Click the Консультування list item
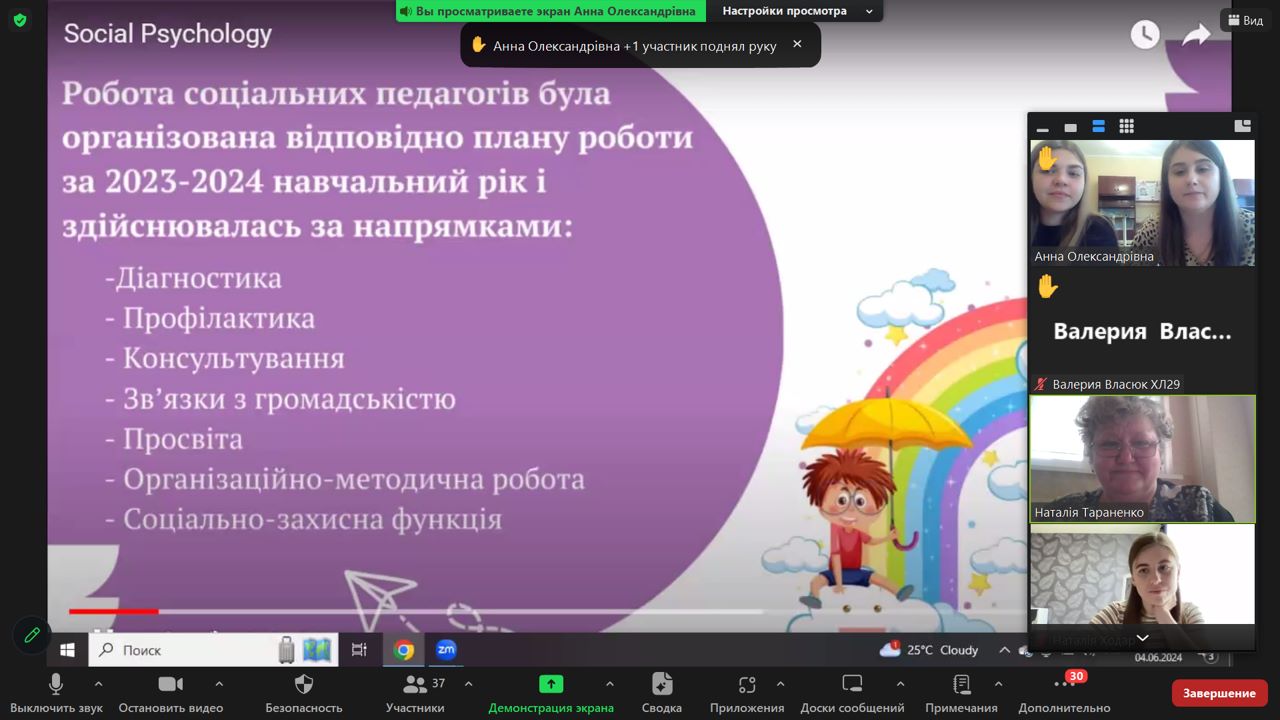Image resolution: width=1280 pixels, height=720 pixels. pyautogui.click(x=225, y=358)
